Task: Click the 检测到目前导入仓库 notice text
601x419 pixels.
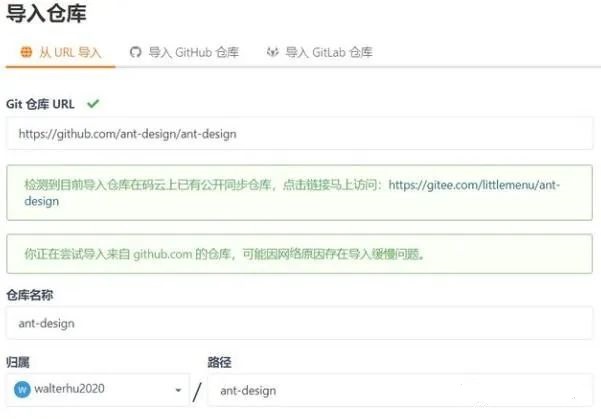Action: coord(204,185)
